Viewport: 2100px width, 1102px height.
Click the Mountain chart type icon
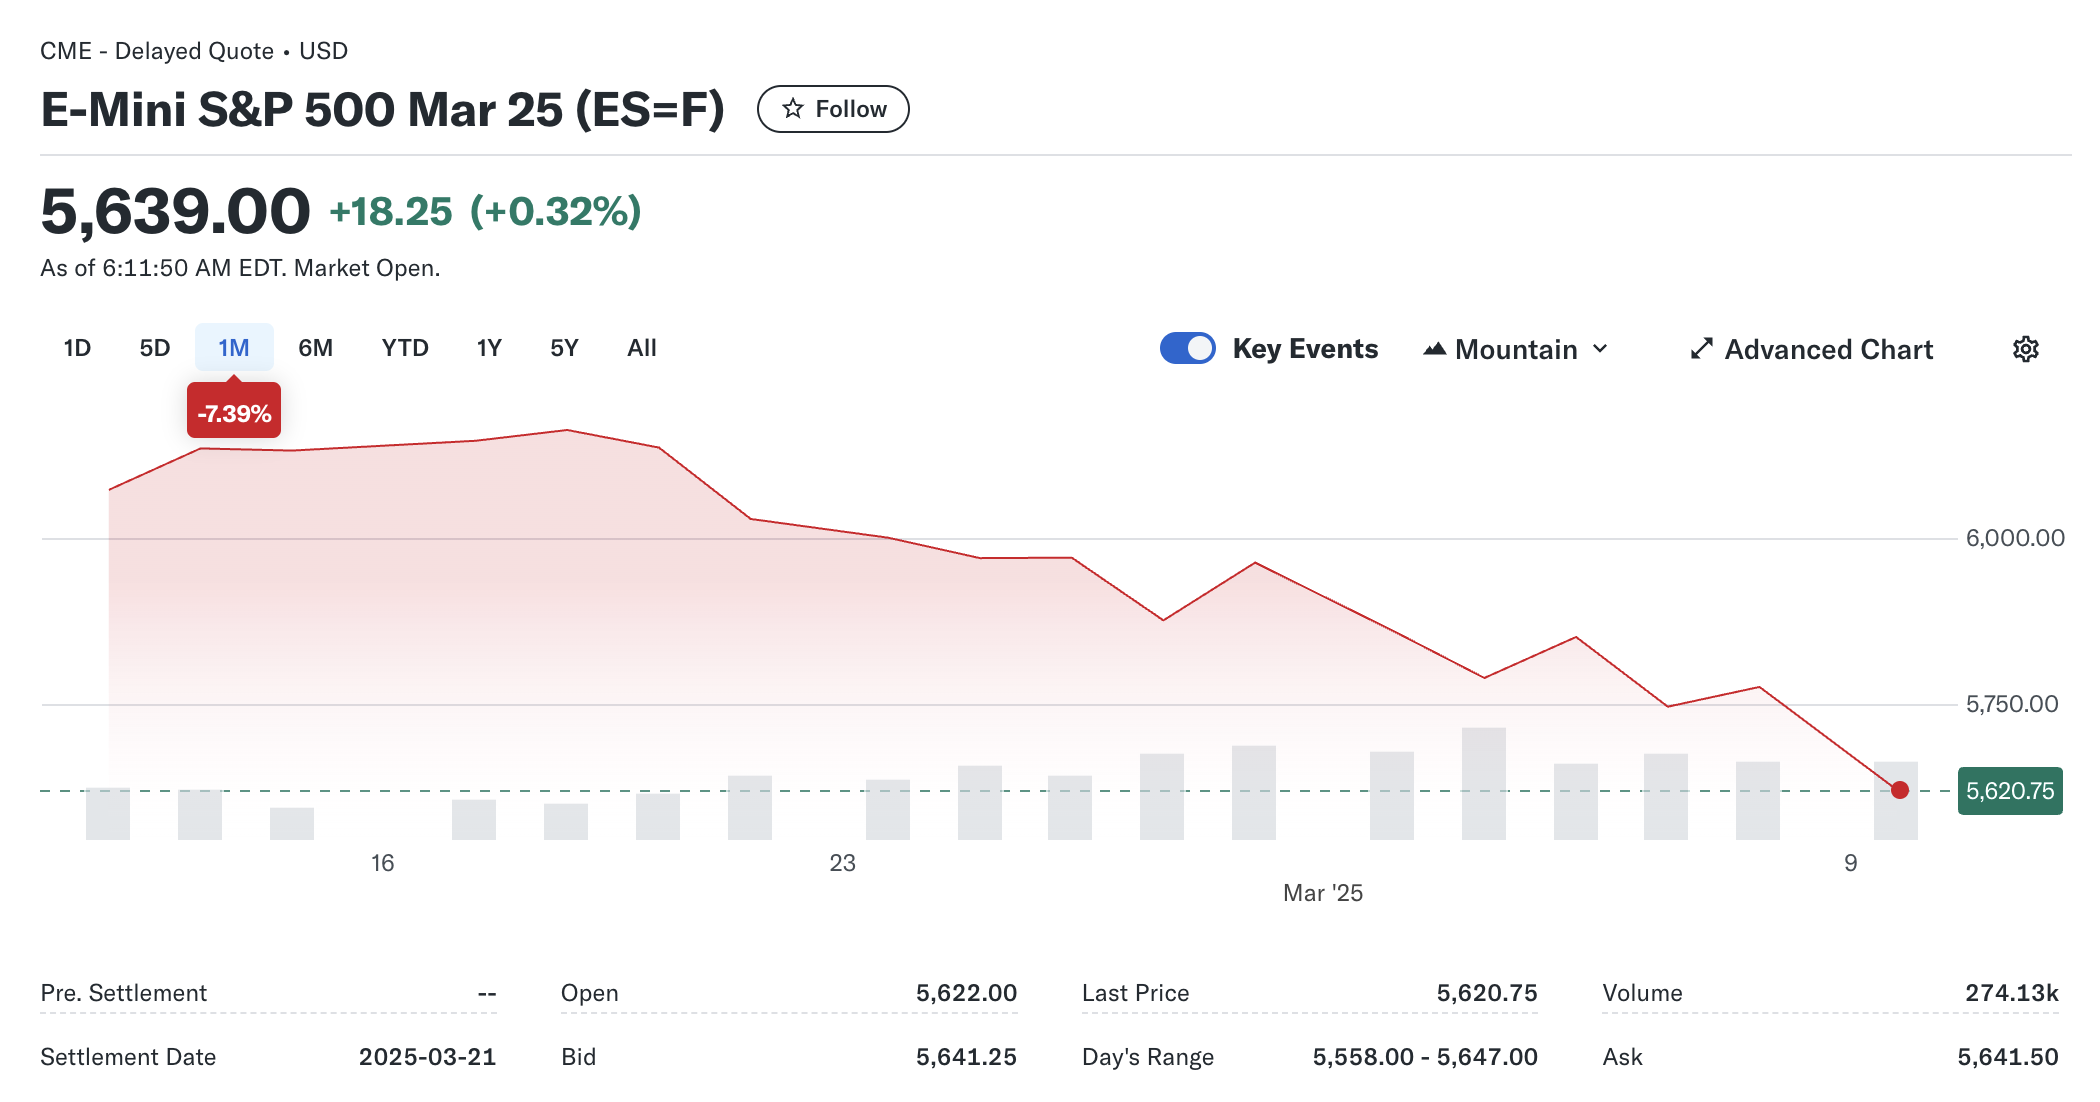pos(1435,349)
